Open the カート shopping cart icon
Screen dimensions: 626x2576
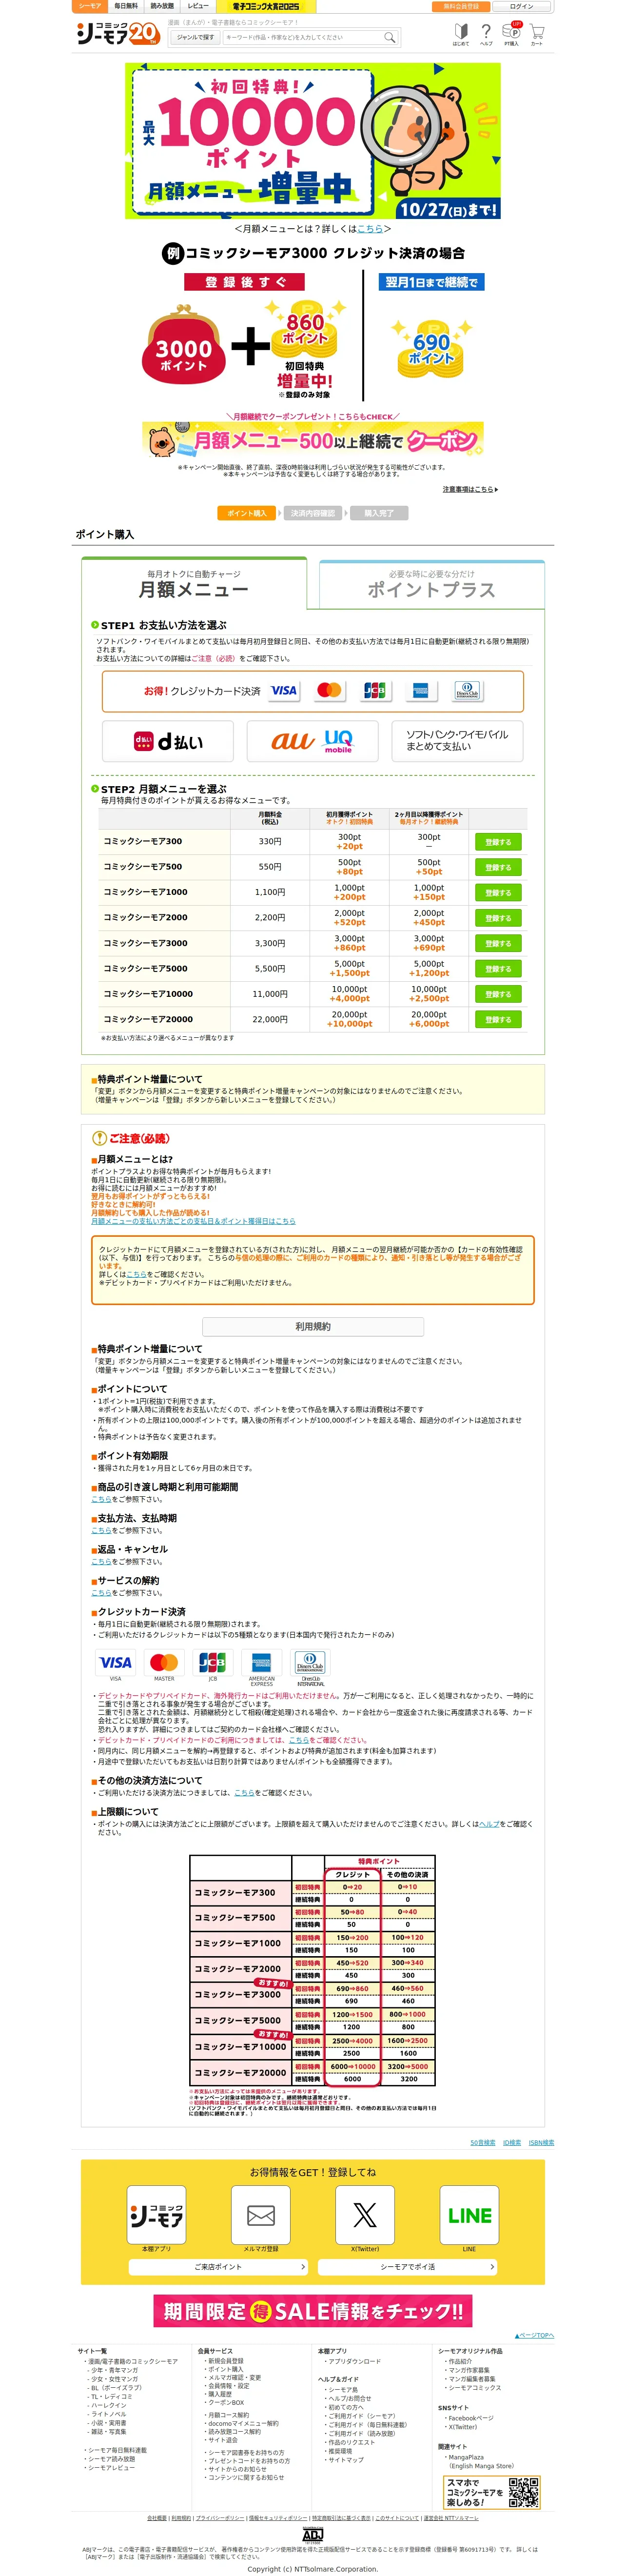pos(537,35)
